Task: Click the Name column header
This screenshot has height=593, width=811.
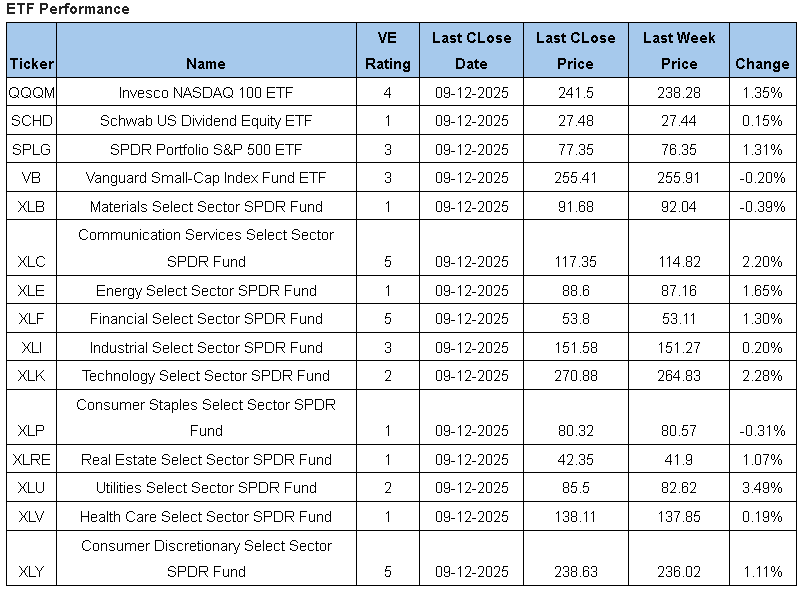Action: (x=206, y=64)
